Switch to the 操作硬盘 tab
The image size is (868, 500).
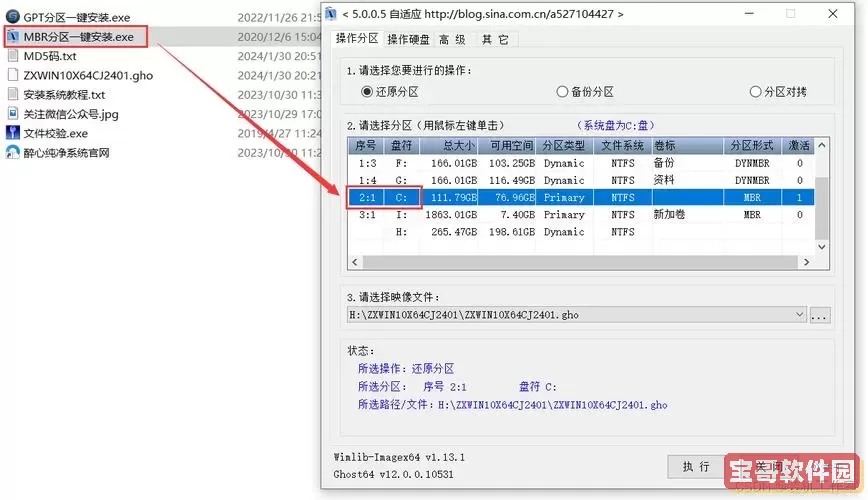click(408, 39)
